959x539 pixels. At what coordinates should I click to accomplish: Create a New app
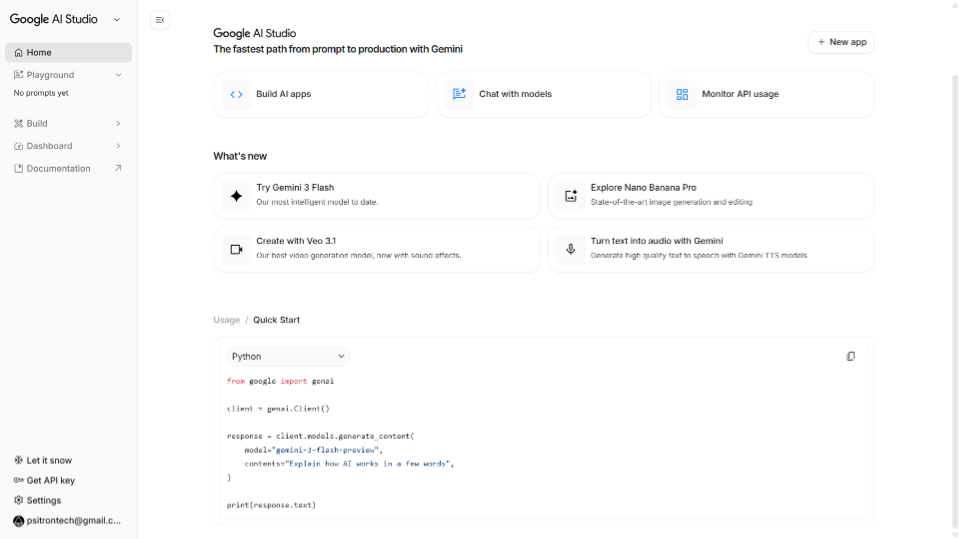[841, 42]
